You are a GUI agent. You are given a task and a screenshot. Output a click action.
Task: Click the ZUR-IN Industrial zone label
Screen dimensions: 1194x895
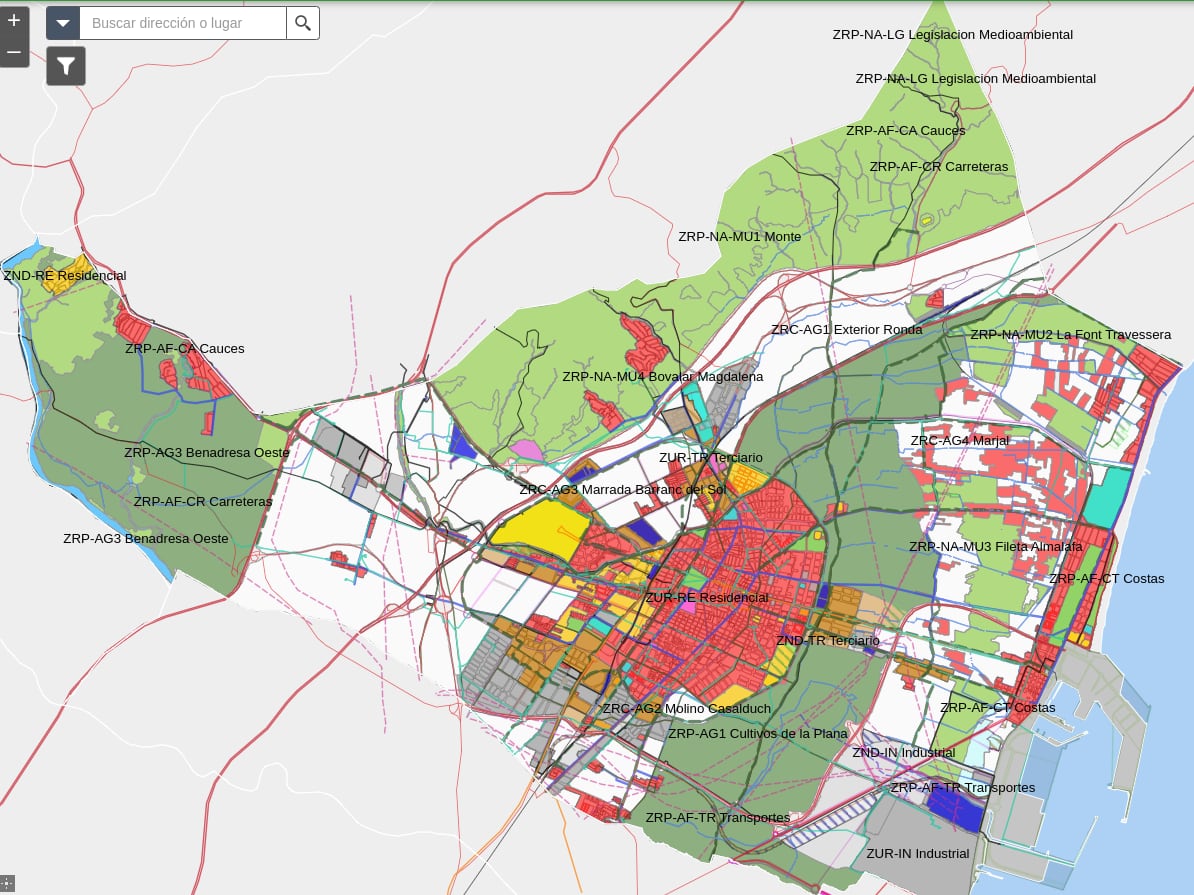917,854
